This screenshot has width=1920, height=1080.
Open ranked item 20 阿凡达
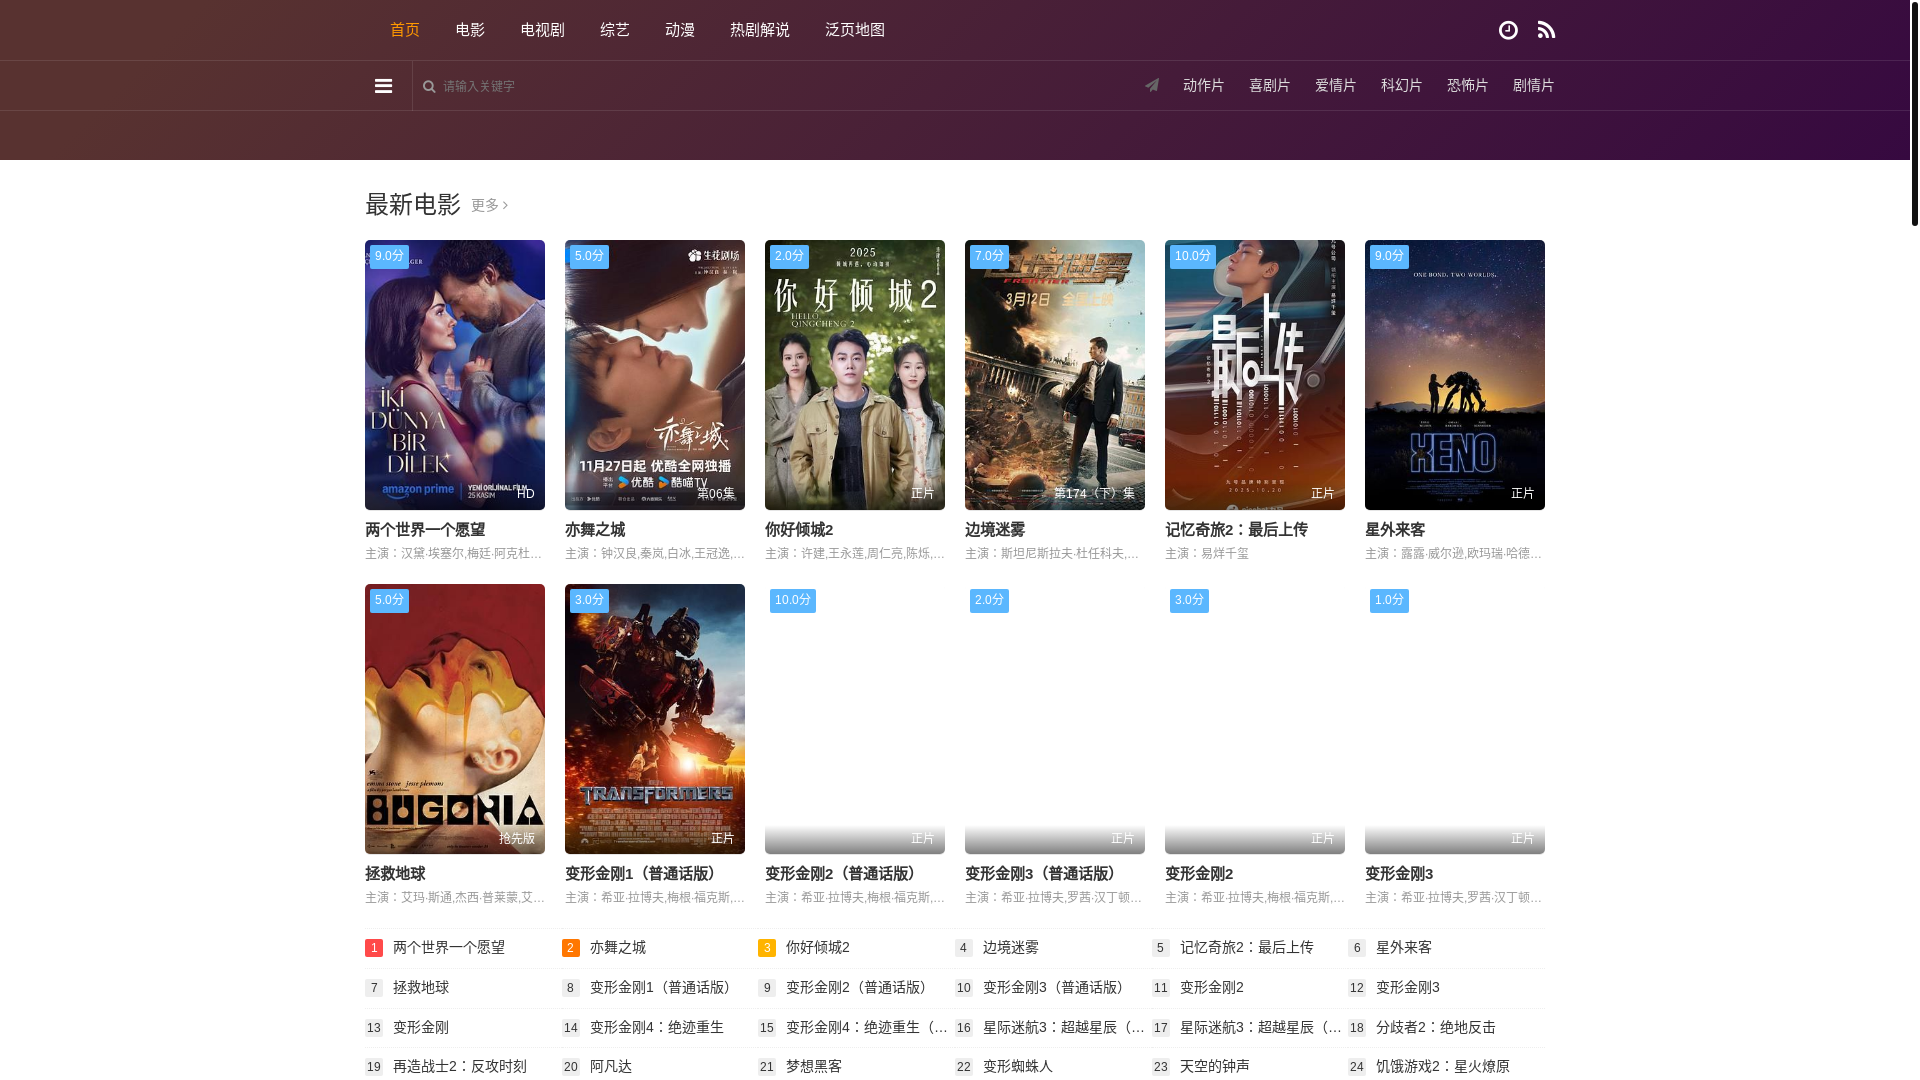pos(611,1066)
